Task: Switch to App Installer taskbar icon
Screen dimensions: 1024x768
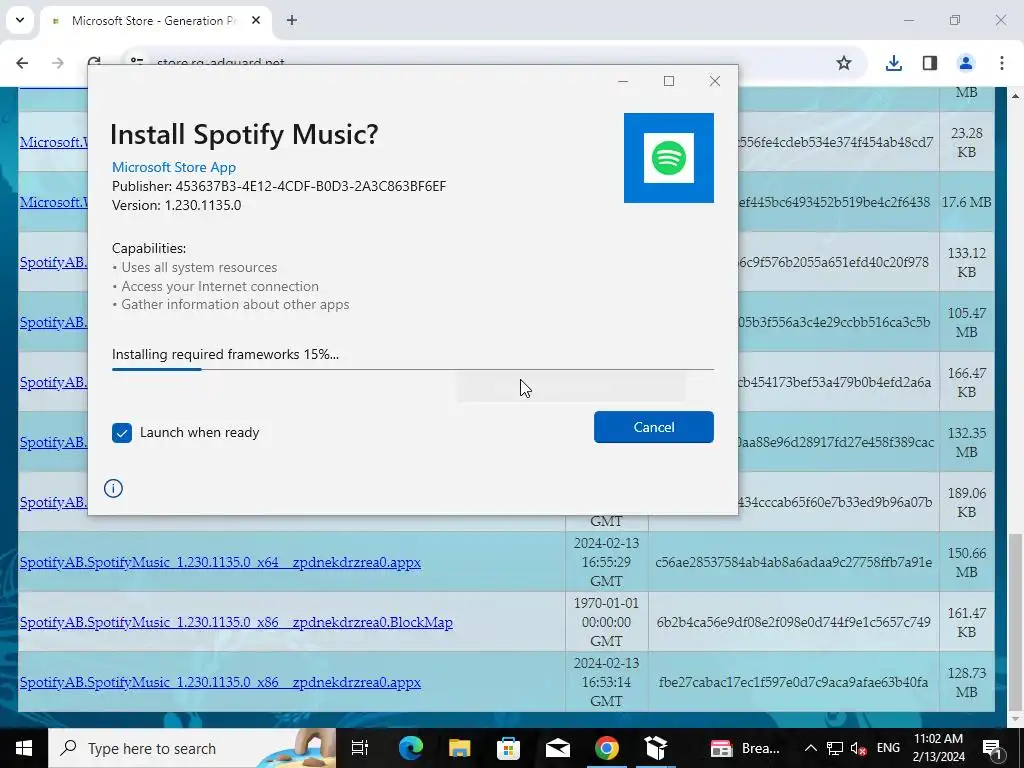Action: [x=656, y=748]
